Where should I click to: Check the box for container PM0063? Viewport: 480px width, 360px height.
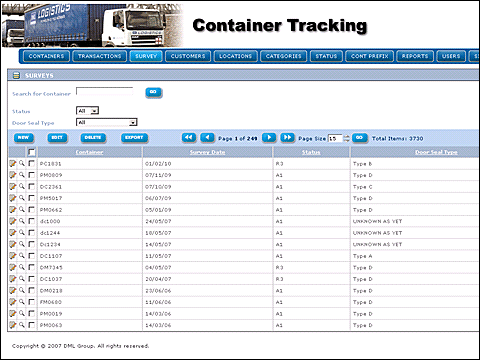click(32, 325)
